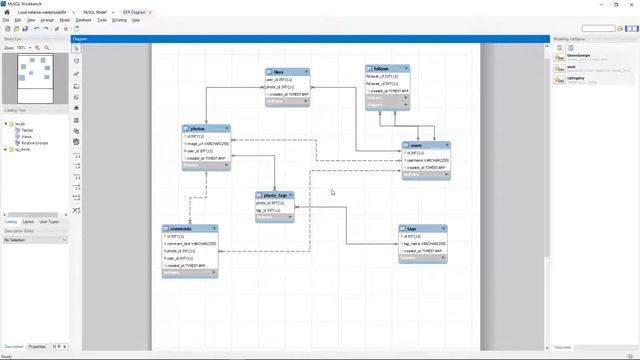Collapse the likes table box
640x360 pixels.
pyautogui.click(x=306, y=72)
